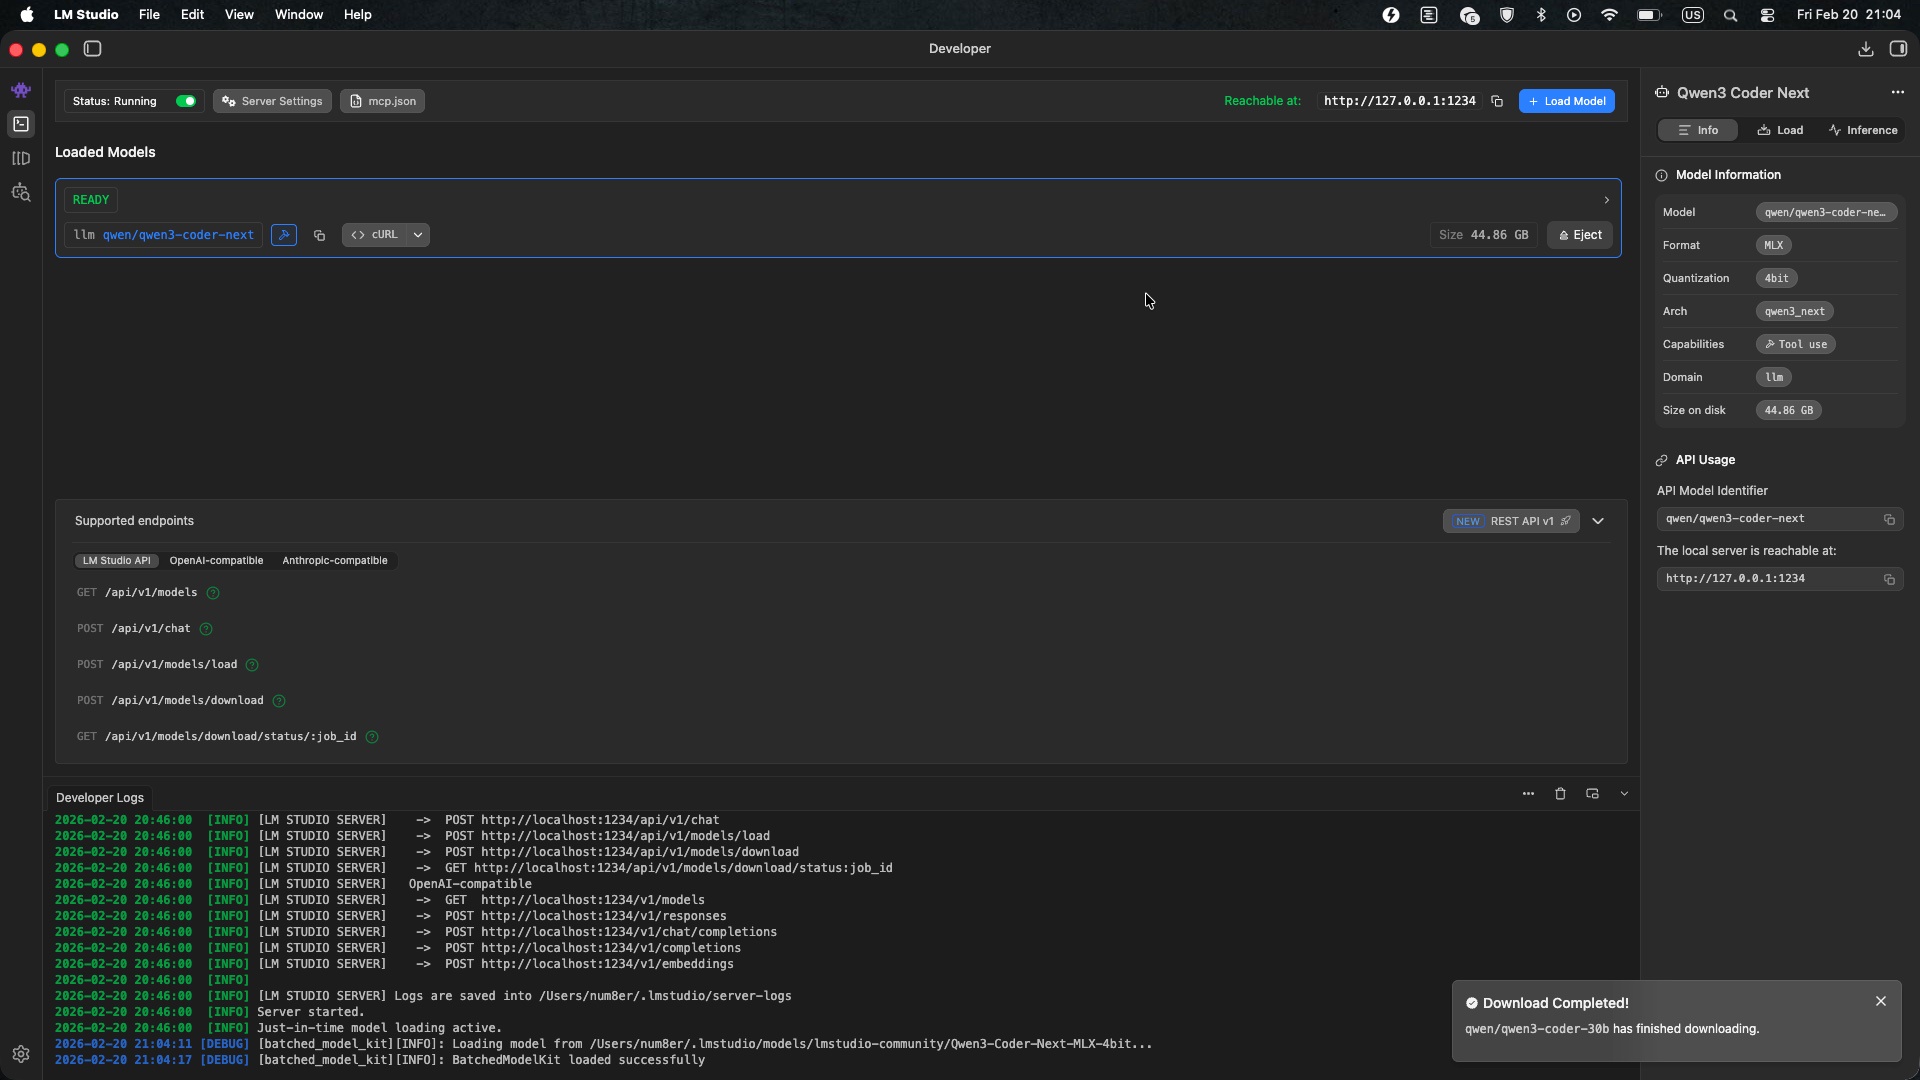
Task: Open the Developer terminal sidebar icon
Action: pos(20,123)
